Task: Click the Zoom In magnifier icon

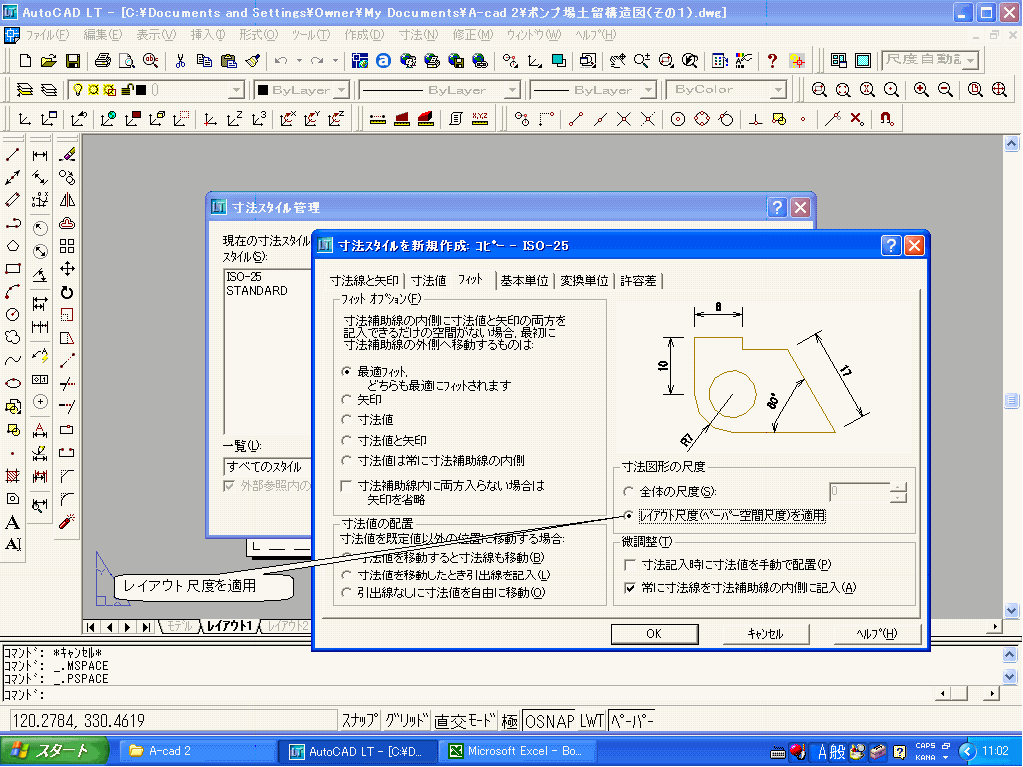Action: (x=921, y=89)
